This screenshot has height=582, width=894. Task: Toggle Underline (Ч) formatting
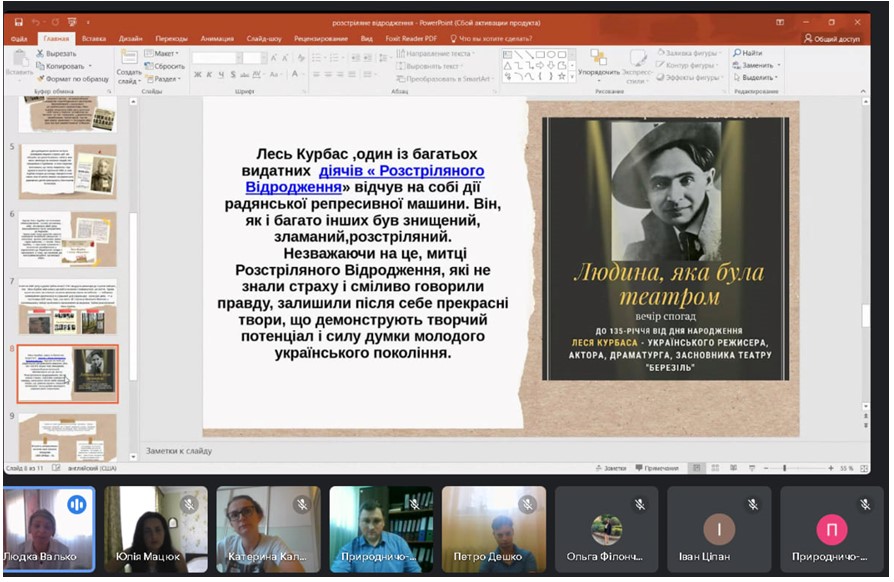[x=221, y=75]
